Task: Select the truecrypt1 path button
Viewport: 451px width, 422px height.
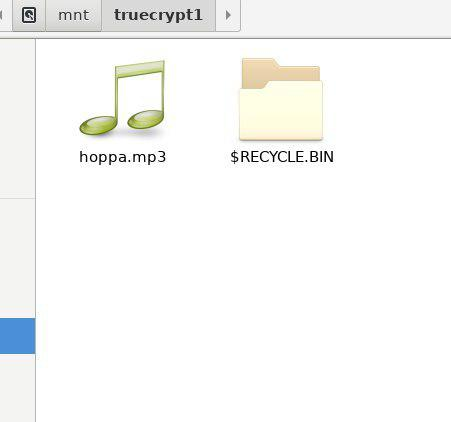Action: click(158, 15)
